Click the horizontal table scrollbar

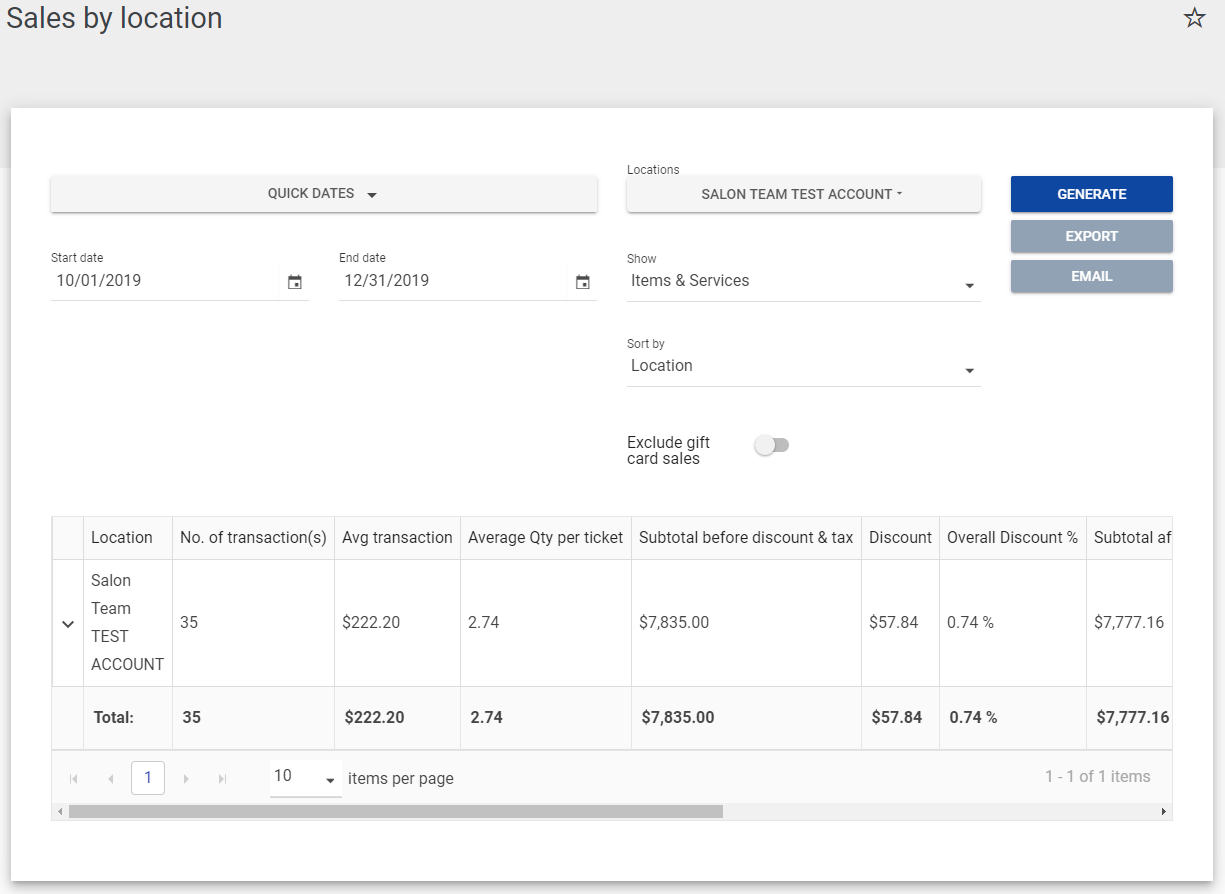[395, 812]
